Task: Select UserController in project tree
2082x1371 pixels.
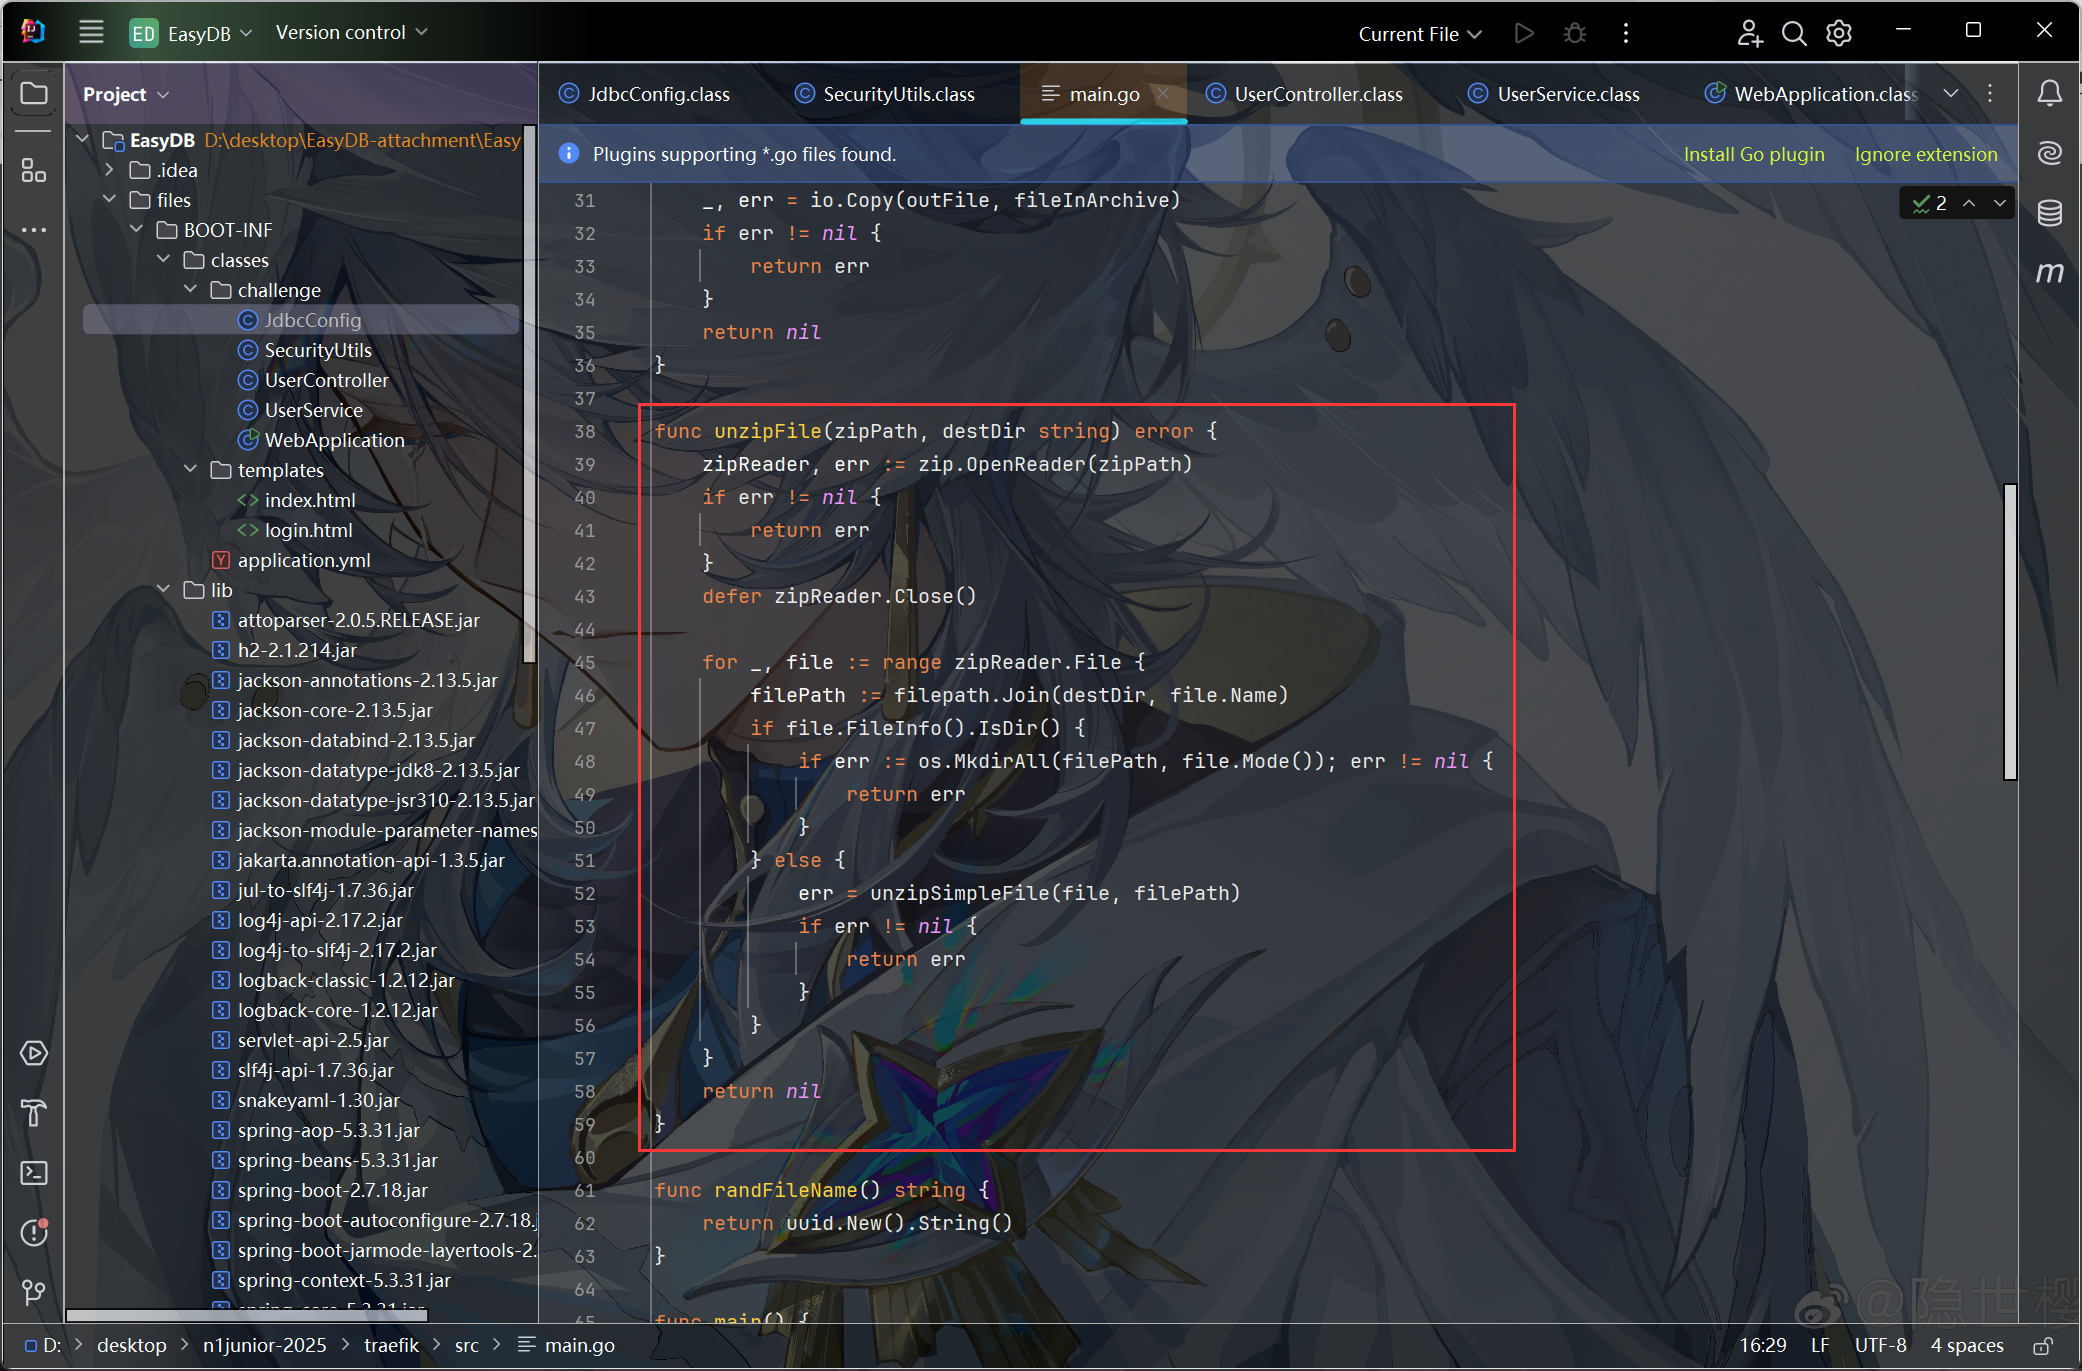Action: click(326, 380)
